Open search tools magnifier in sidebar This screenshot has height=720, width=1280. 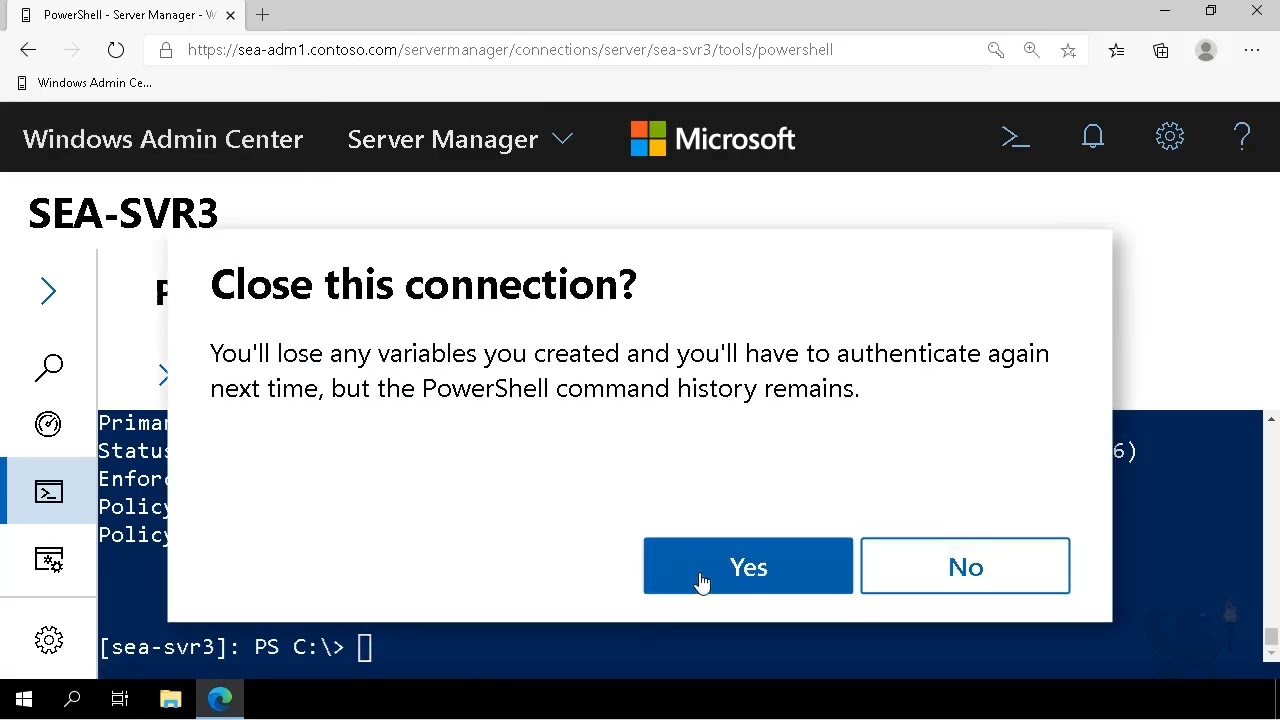tap(48, 368)
